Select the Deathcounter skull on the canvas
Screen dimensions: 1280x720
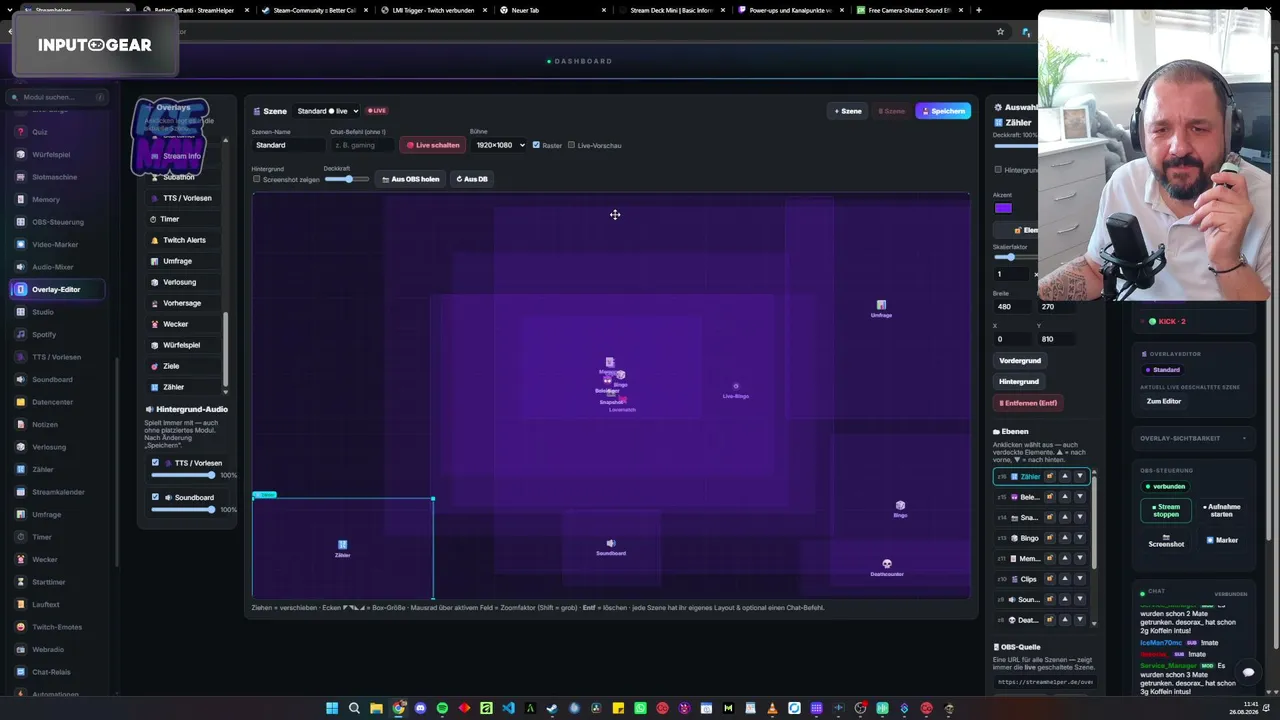coord(887,567)
